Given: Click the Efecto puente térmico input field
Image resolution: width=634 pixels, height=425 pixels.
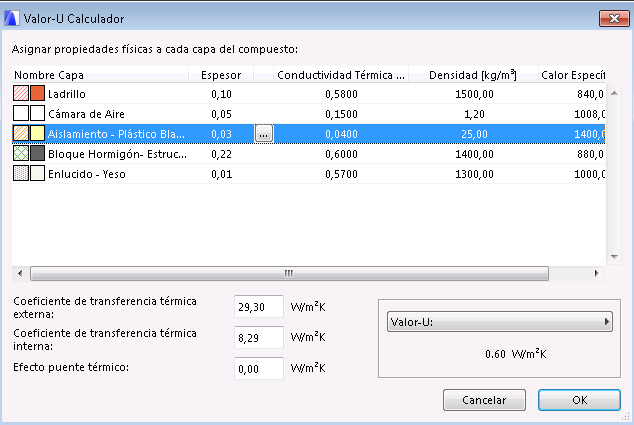Looking at the screenshot, I should coord(259,368).
